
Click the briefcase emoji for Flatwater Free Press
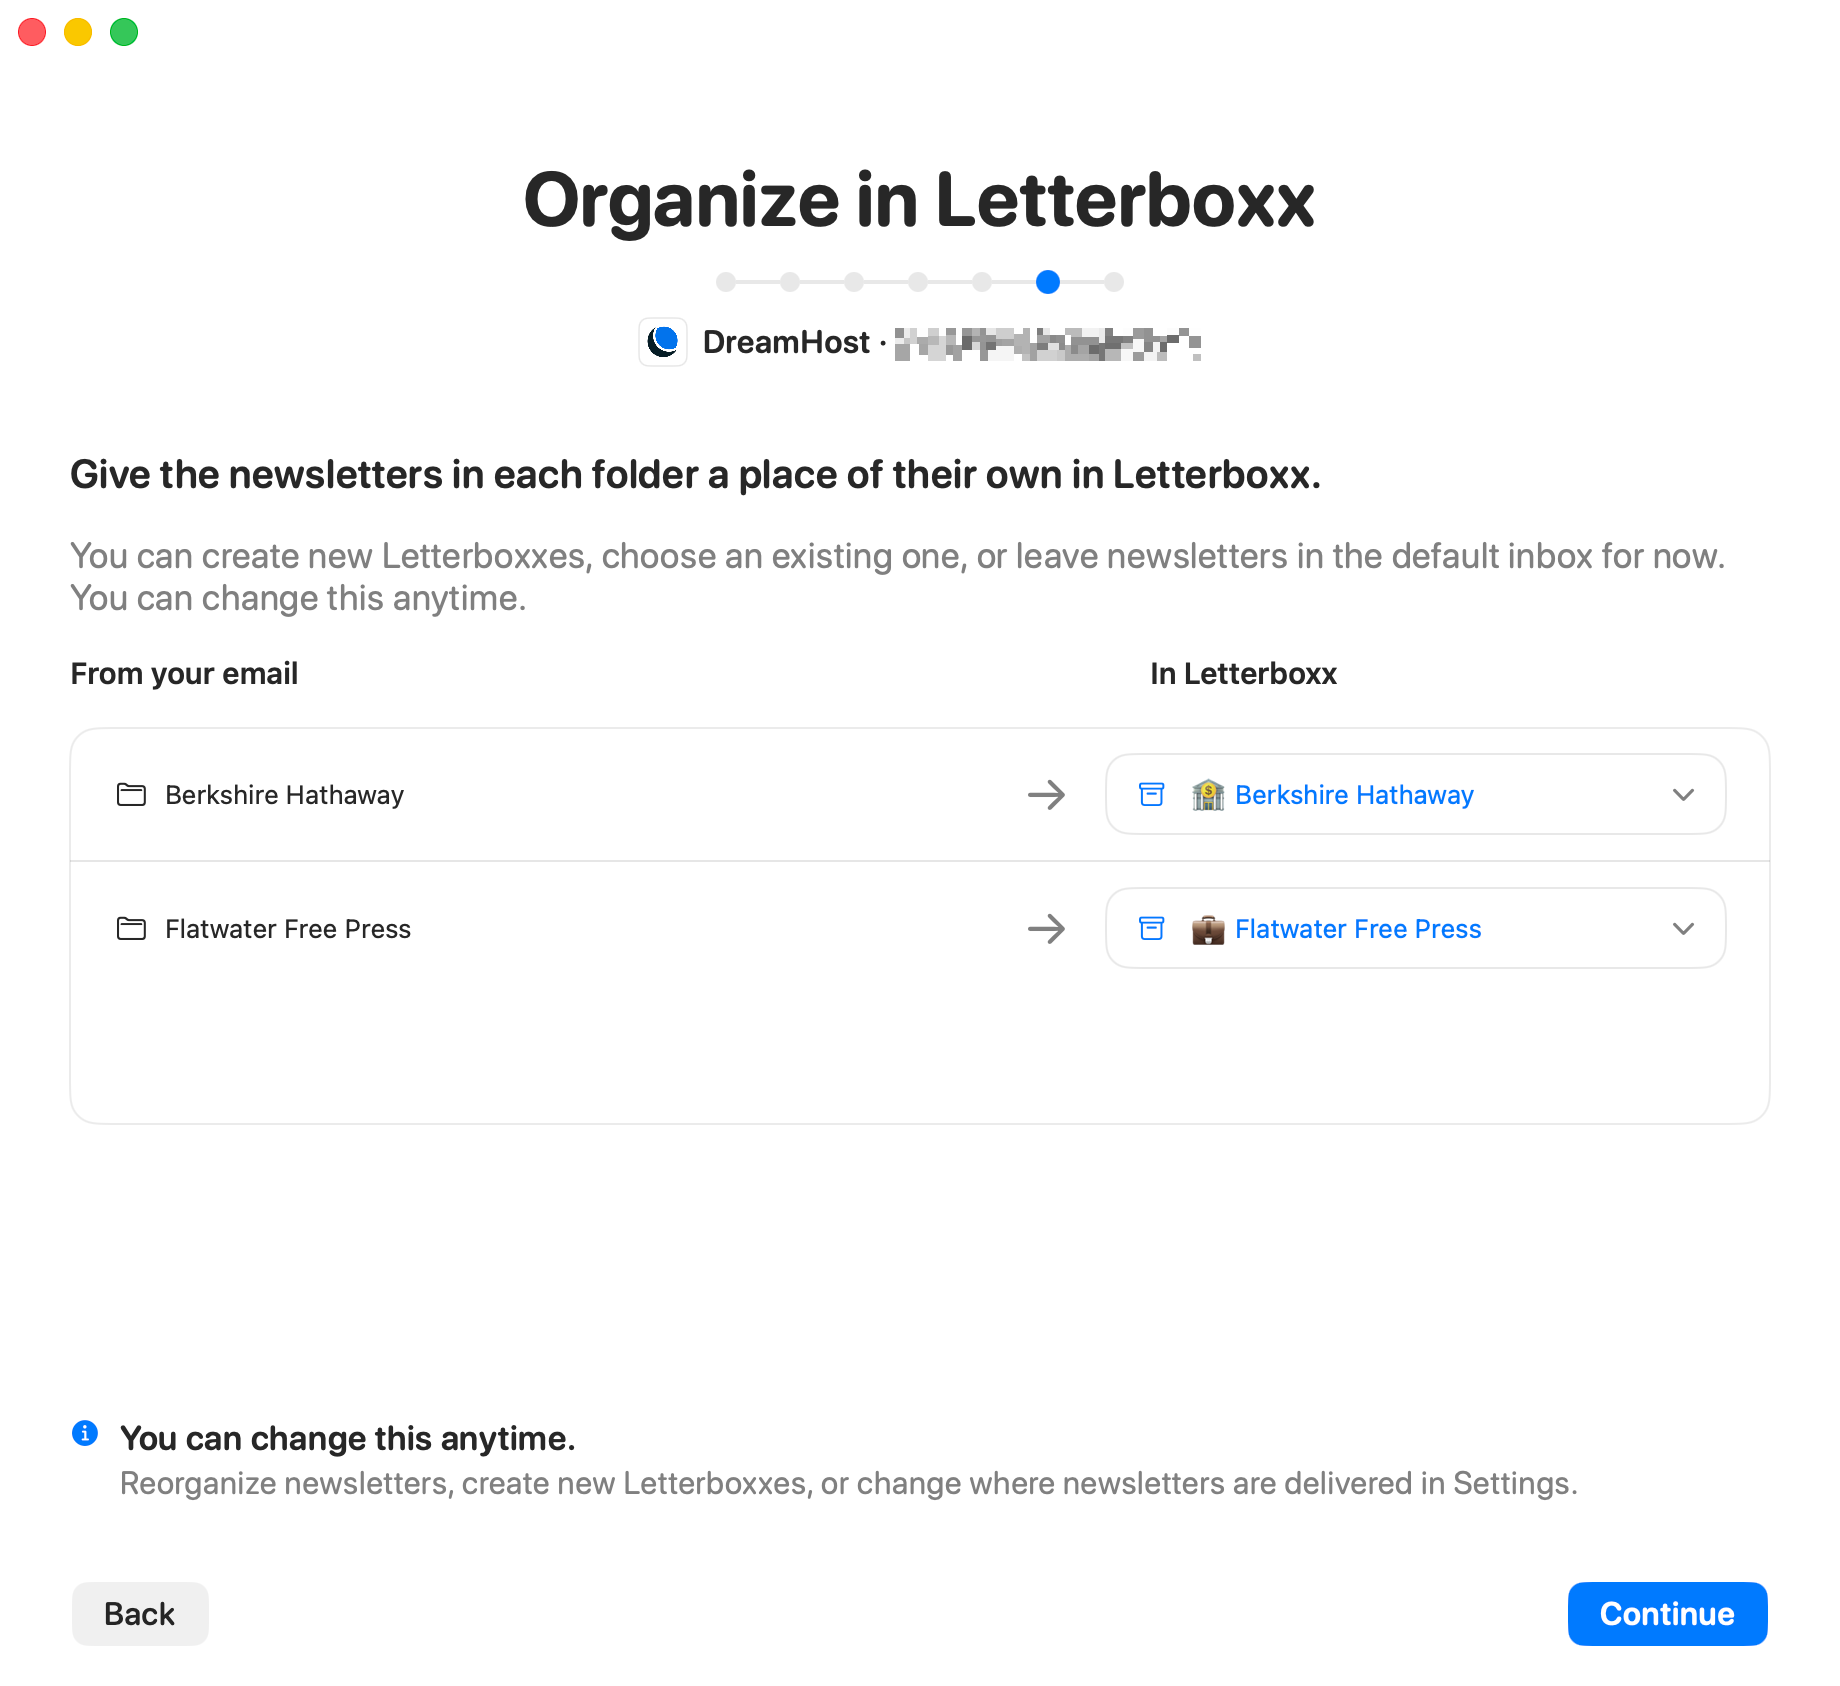[1208, 929]
